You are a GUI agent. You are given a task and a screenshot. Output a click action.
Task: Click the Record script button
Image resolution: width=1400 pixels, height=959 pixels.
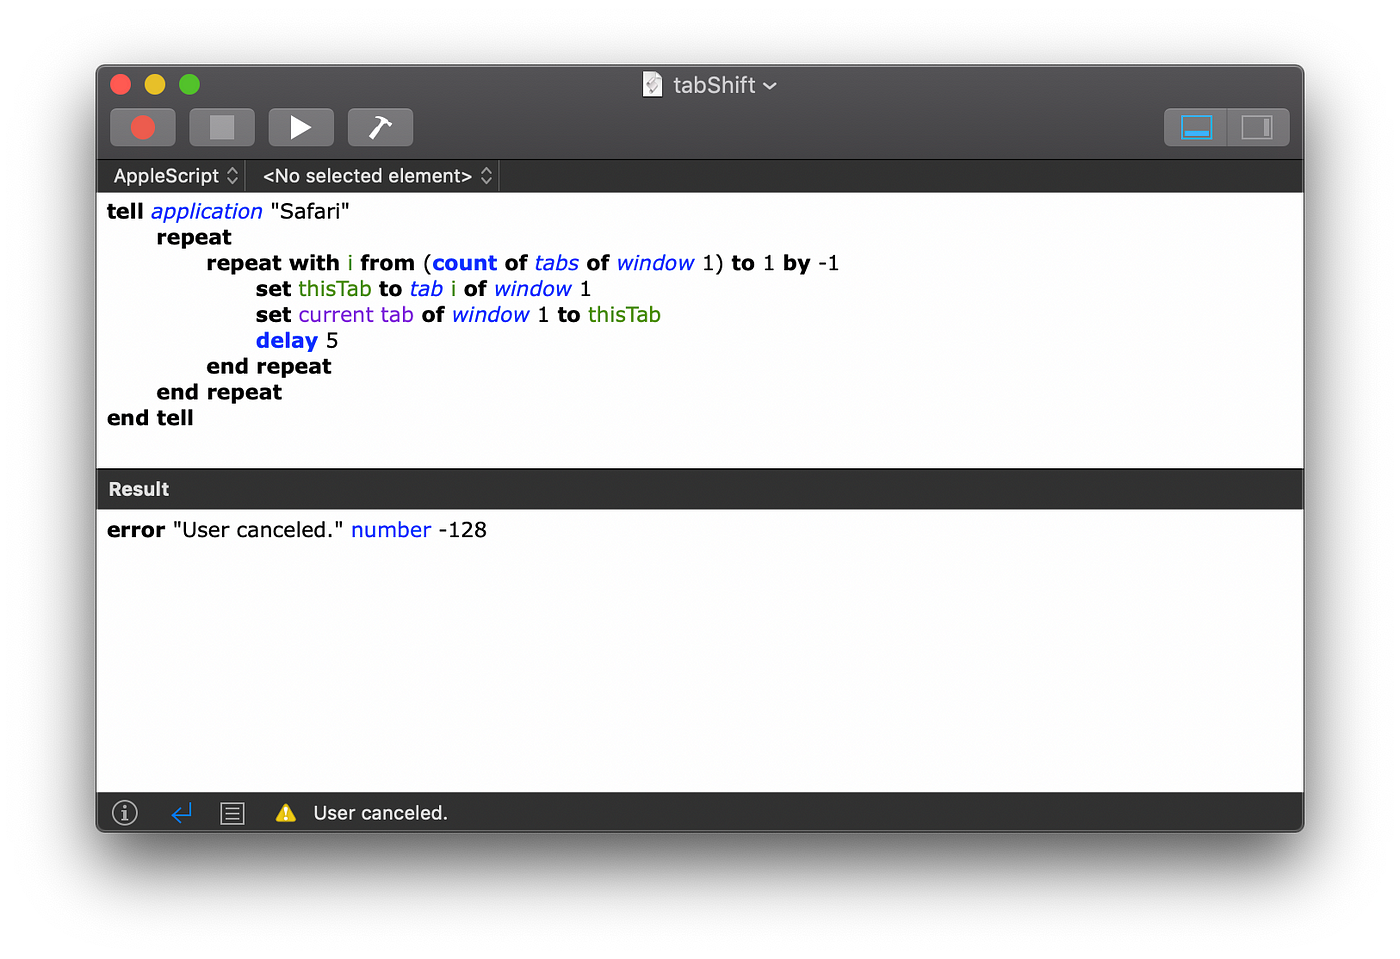(143, 127)
